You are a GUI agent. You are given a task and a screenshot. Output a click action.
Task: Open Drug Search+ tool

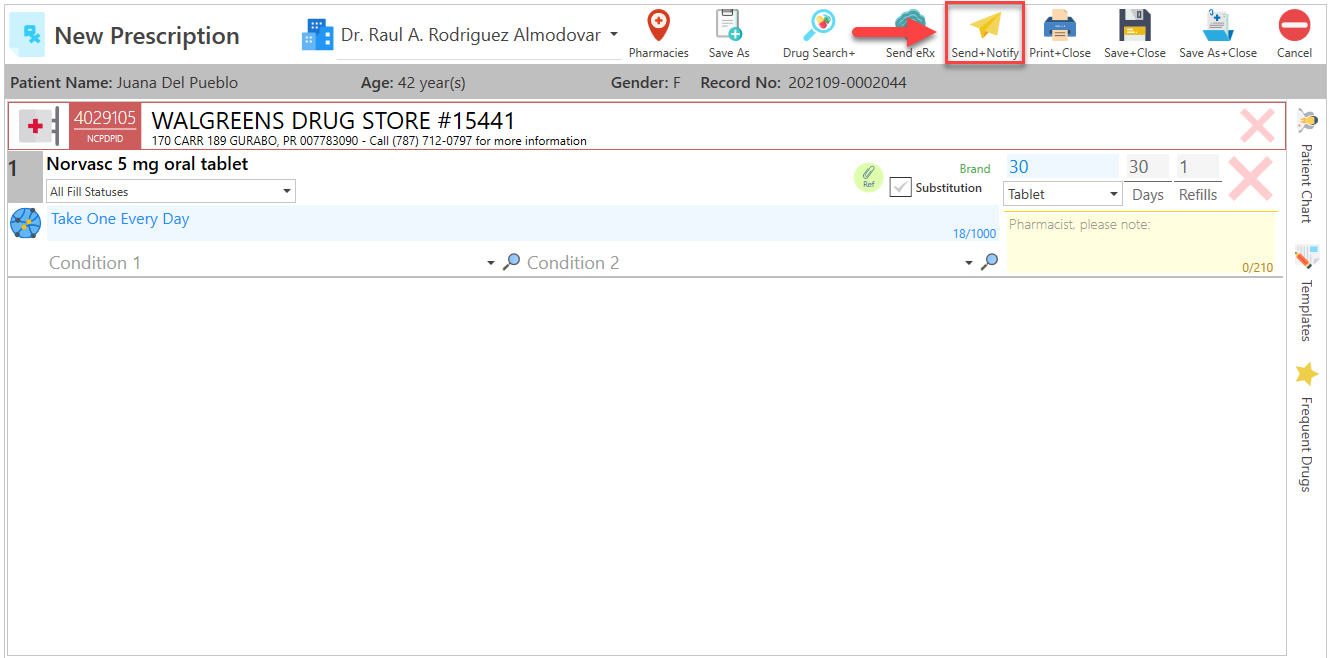(819, 34)
